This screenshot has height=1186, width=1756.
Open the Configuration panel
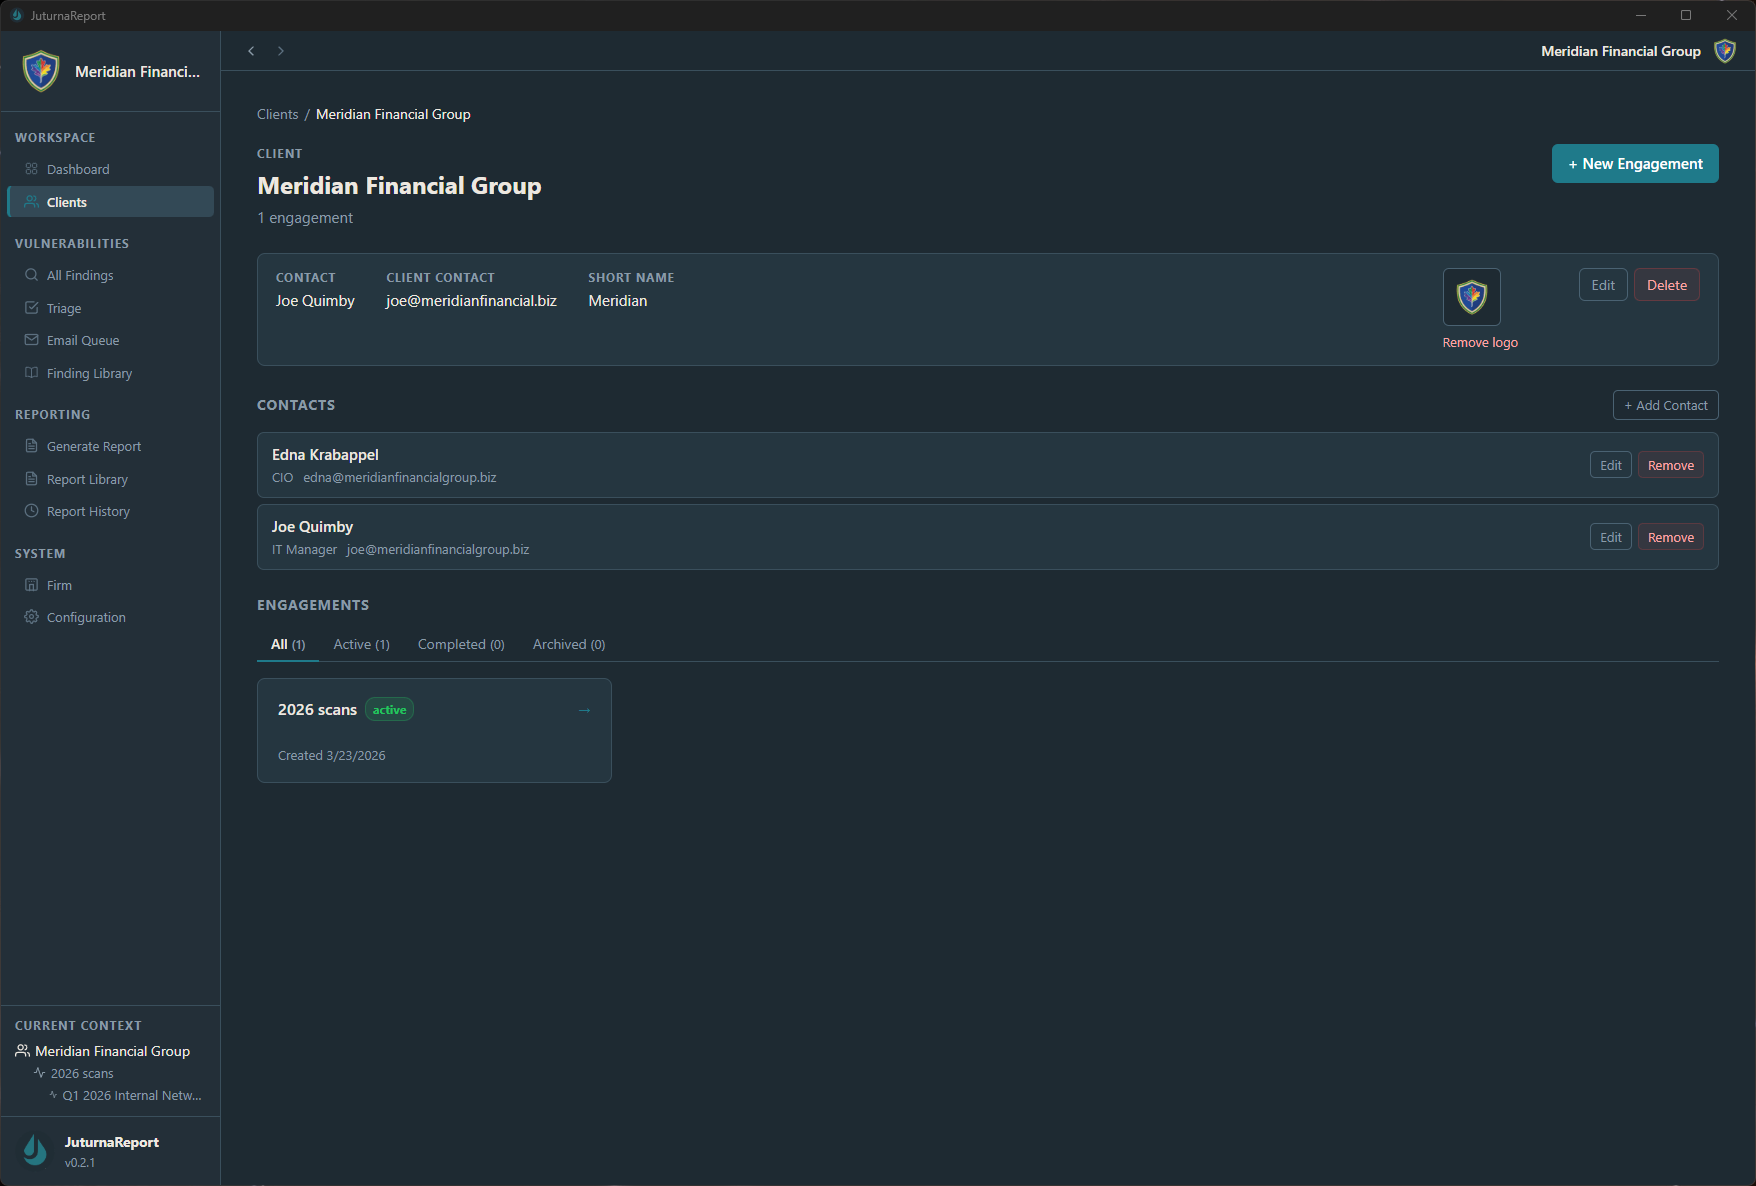tap(85, 617)
